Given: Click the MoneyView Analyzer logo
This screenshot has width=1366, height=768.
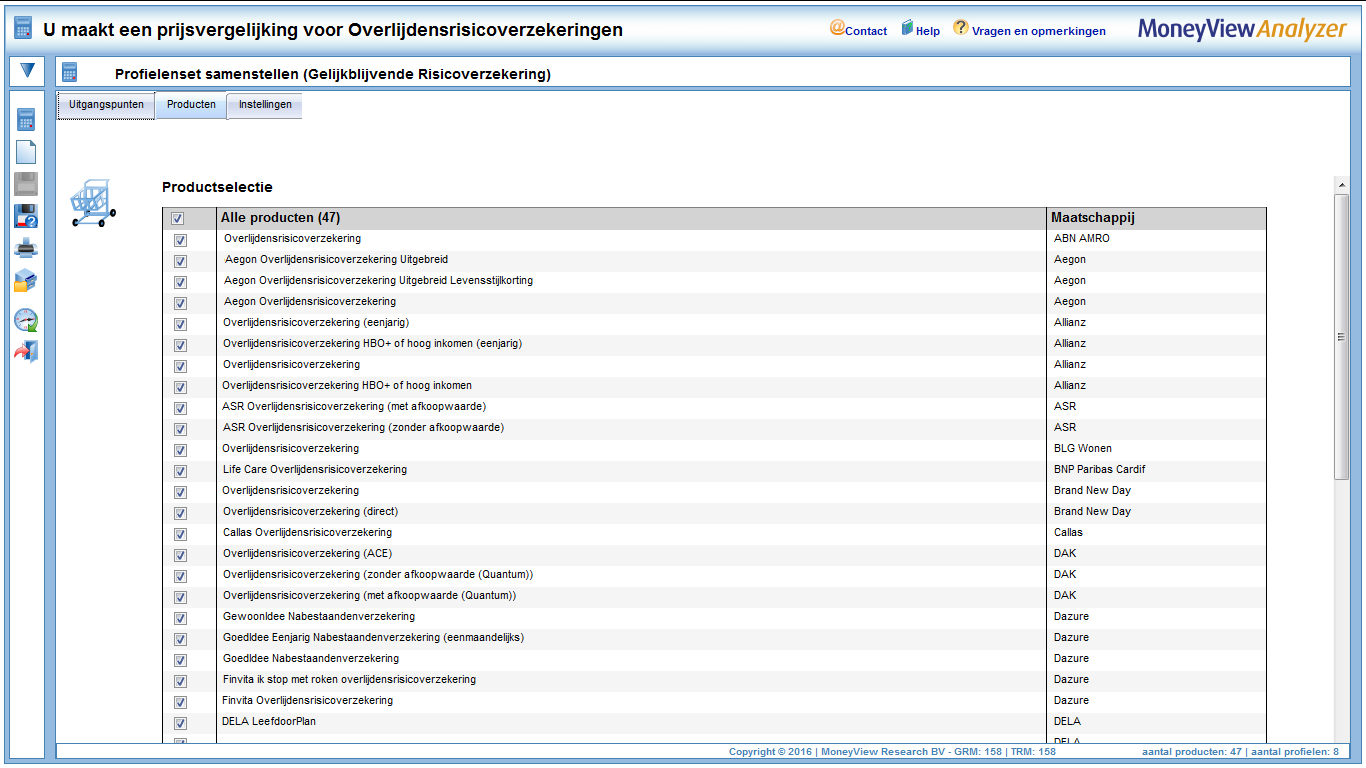Looking at the screenshot, I should coord(1242,29).
